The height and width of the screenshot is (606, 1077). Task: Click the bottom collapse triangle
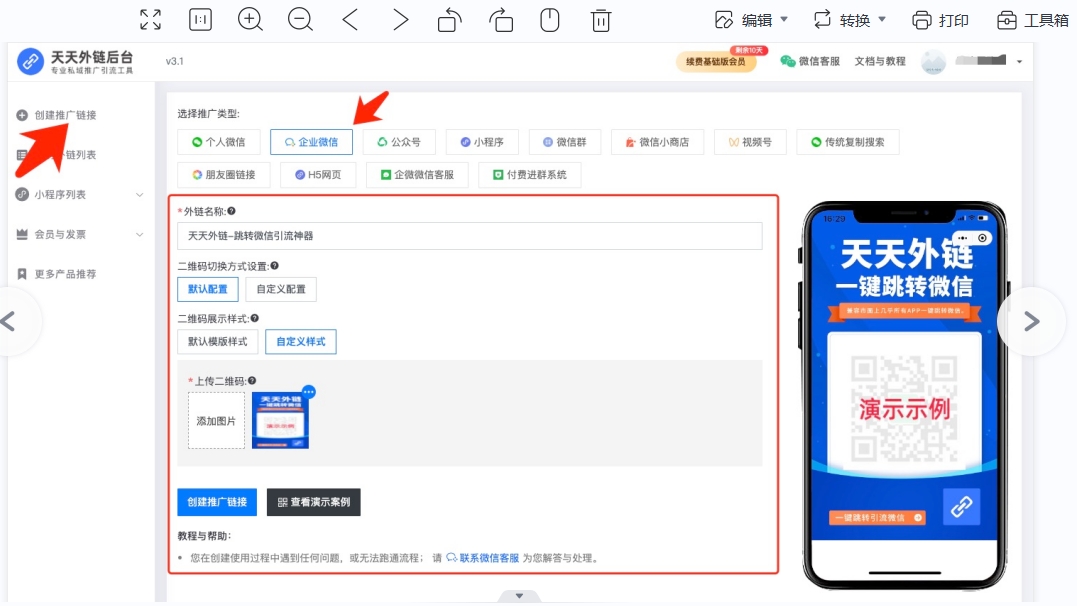519,596
